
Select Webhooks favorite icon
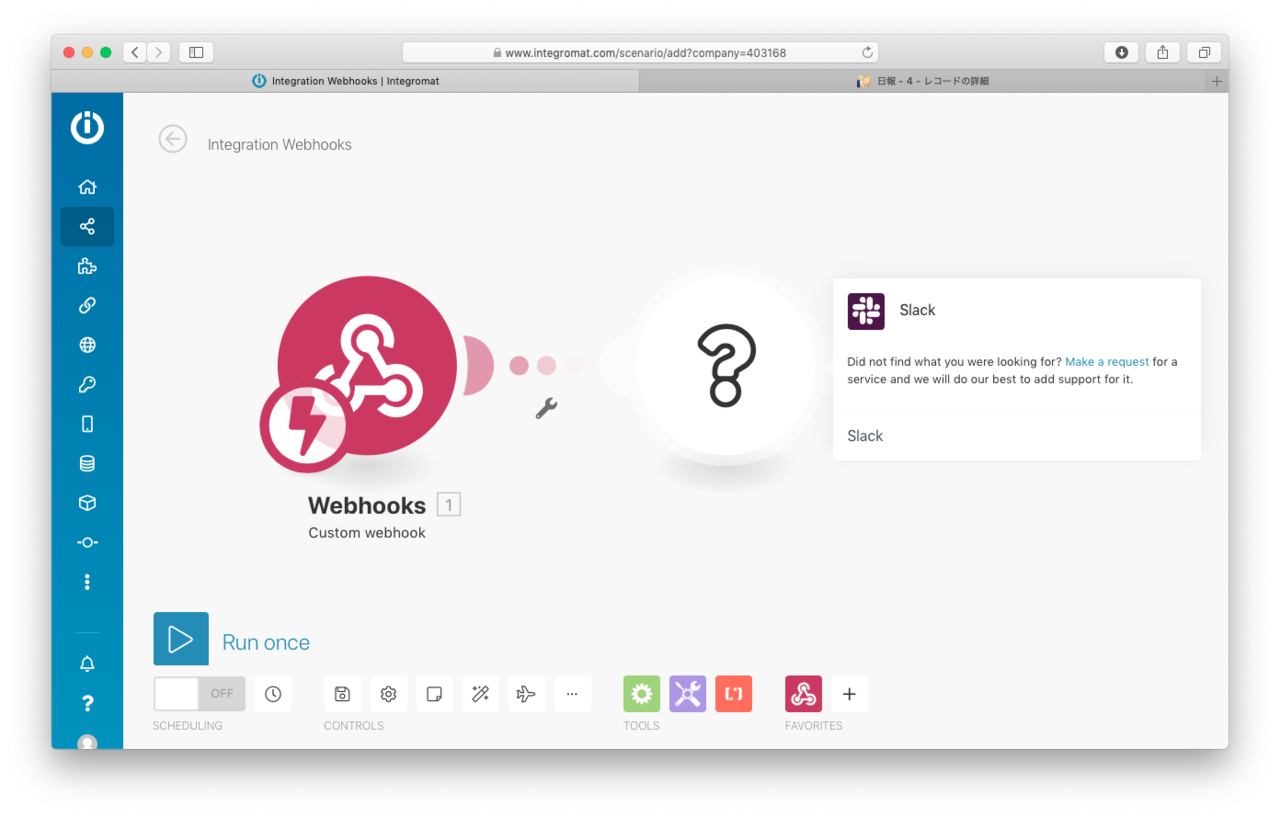point(803,694)
